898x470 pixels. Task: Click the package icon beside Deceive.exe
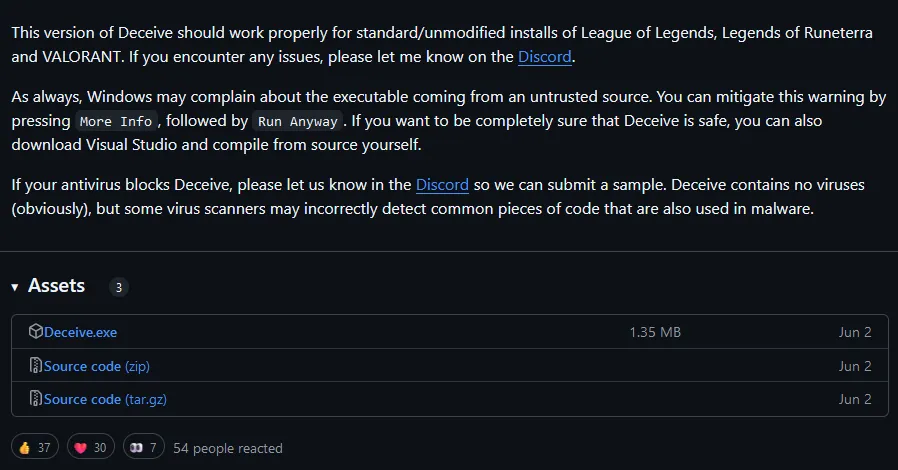point(36,332)
